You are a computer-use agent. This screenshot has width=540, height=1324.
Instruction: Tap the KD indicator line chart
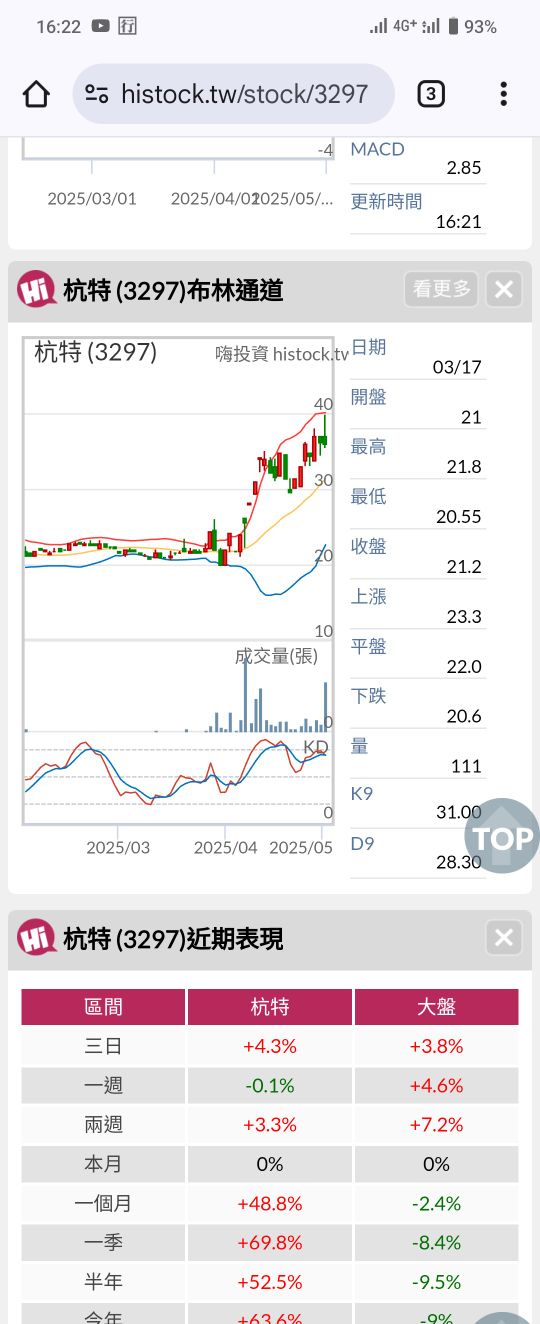pos(179,778)
